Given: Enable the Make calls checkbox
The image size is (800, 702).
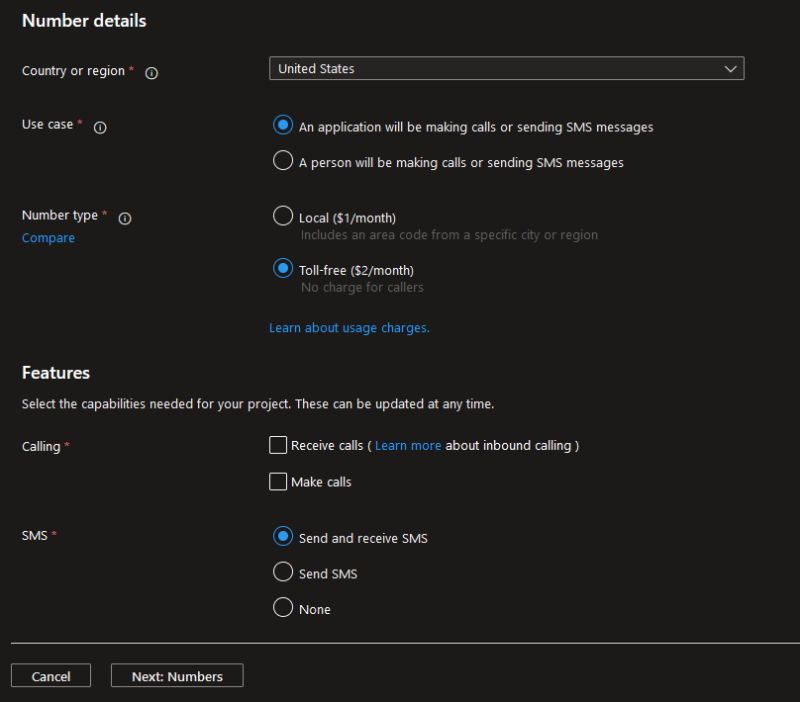Looking at the screenshot, I should coord(278,482).
